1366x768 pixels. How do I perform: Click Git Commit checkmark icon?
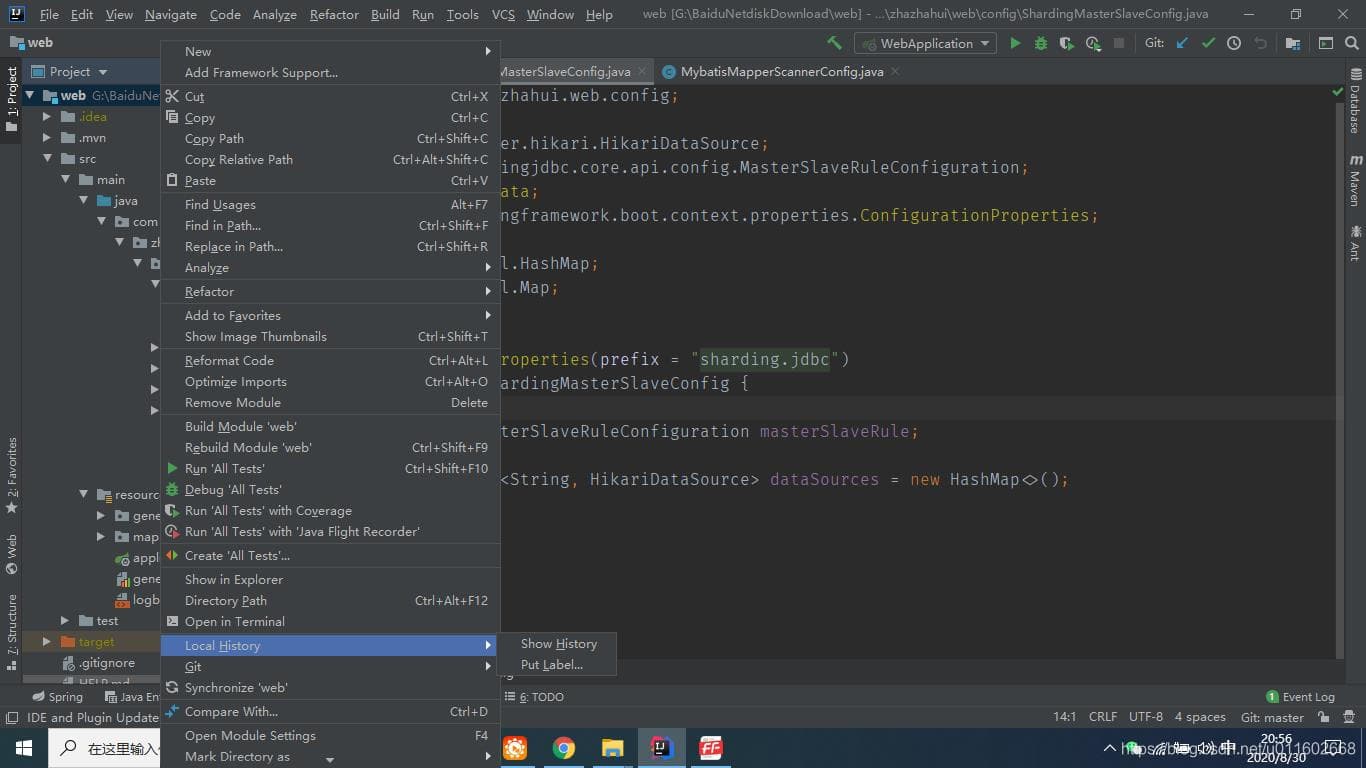pyautogui.click(x=1208, y=43)
